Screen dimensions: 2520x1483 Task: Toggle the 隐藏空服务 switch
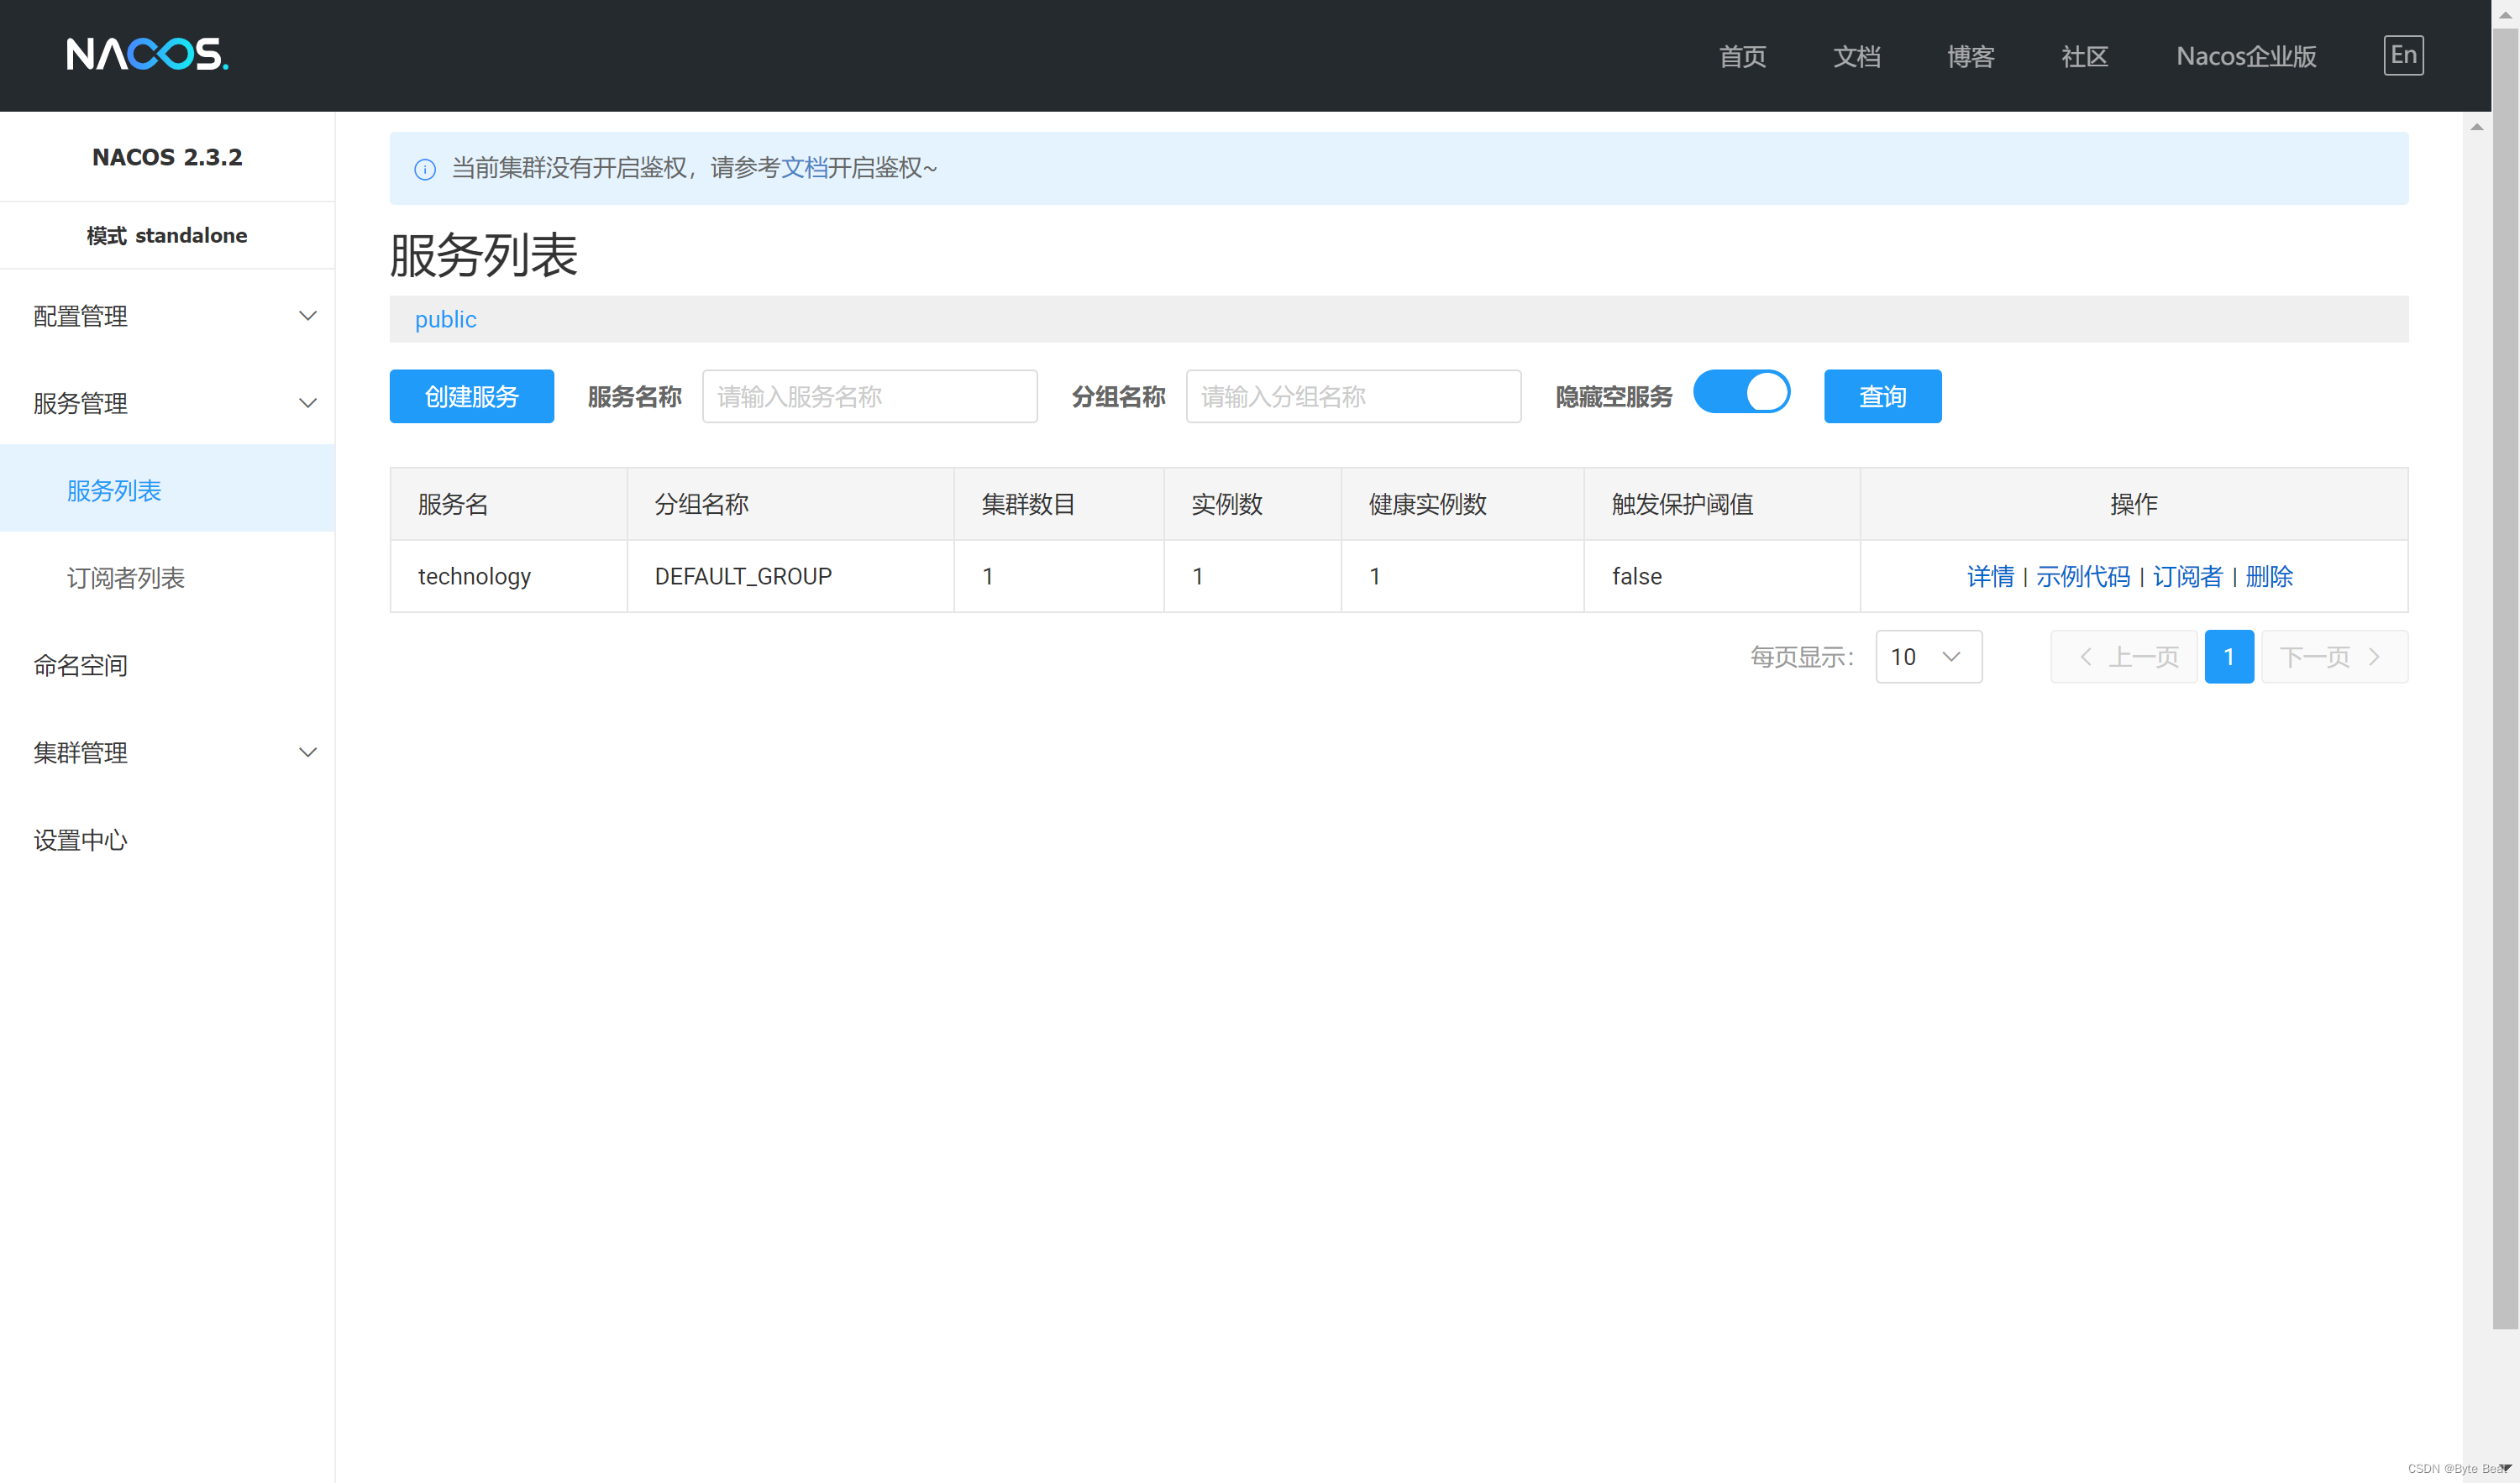1741,391
